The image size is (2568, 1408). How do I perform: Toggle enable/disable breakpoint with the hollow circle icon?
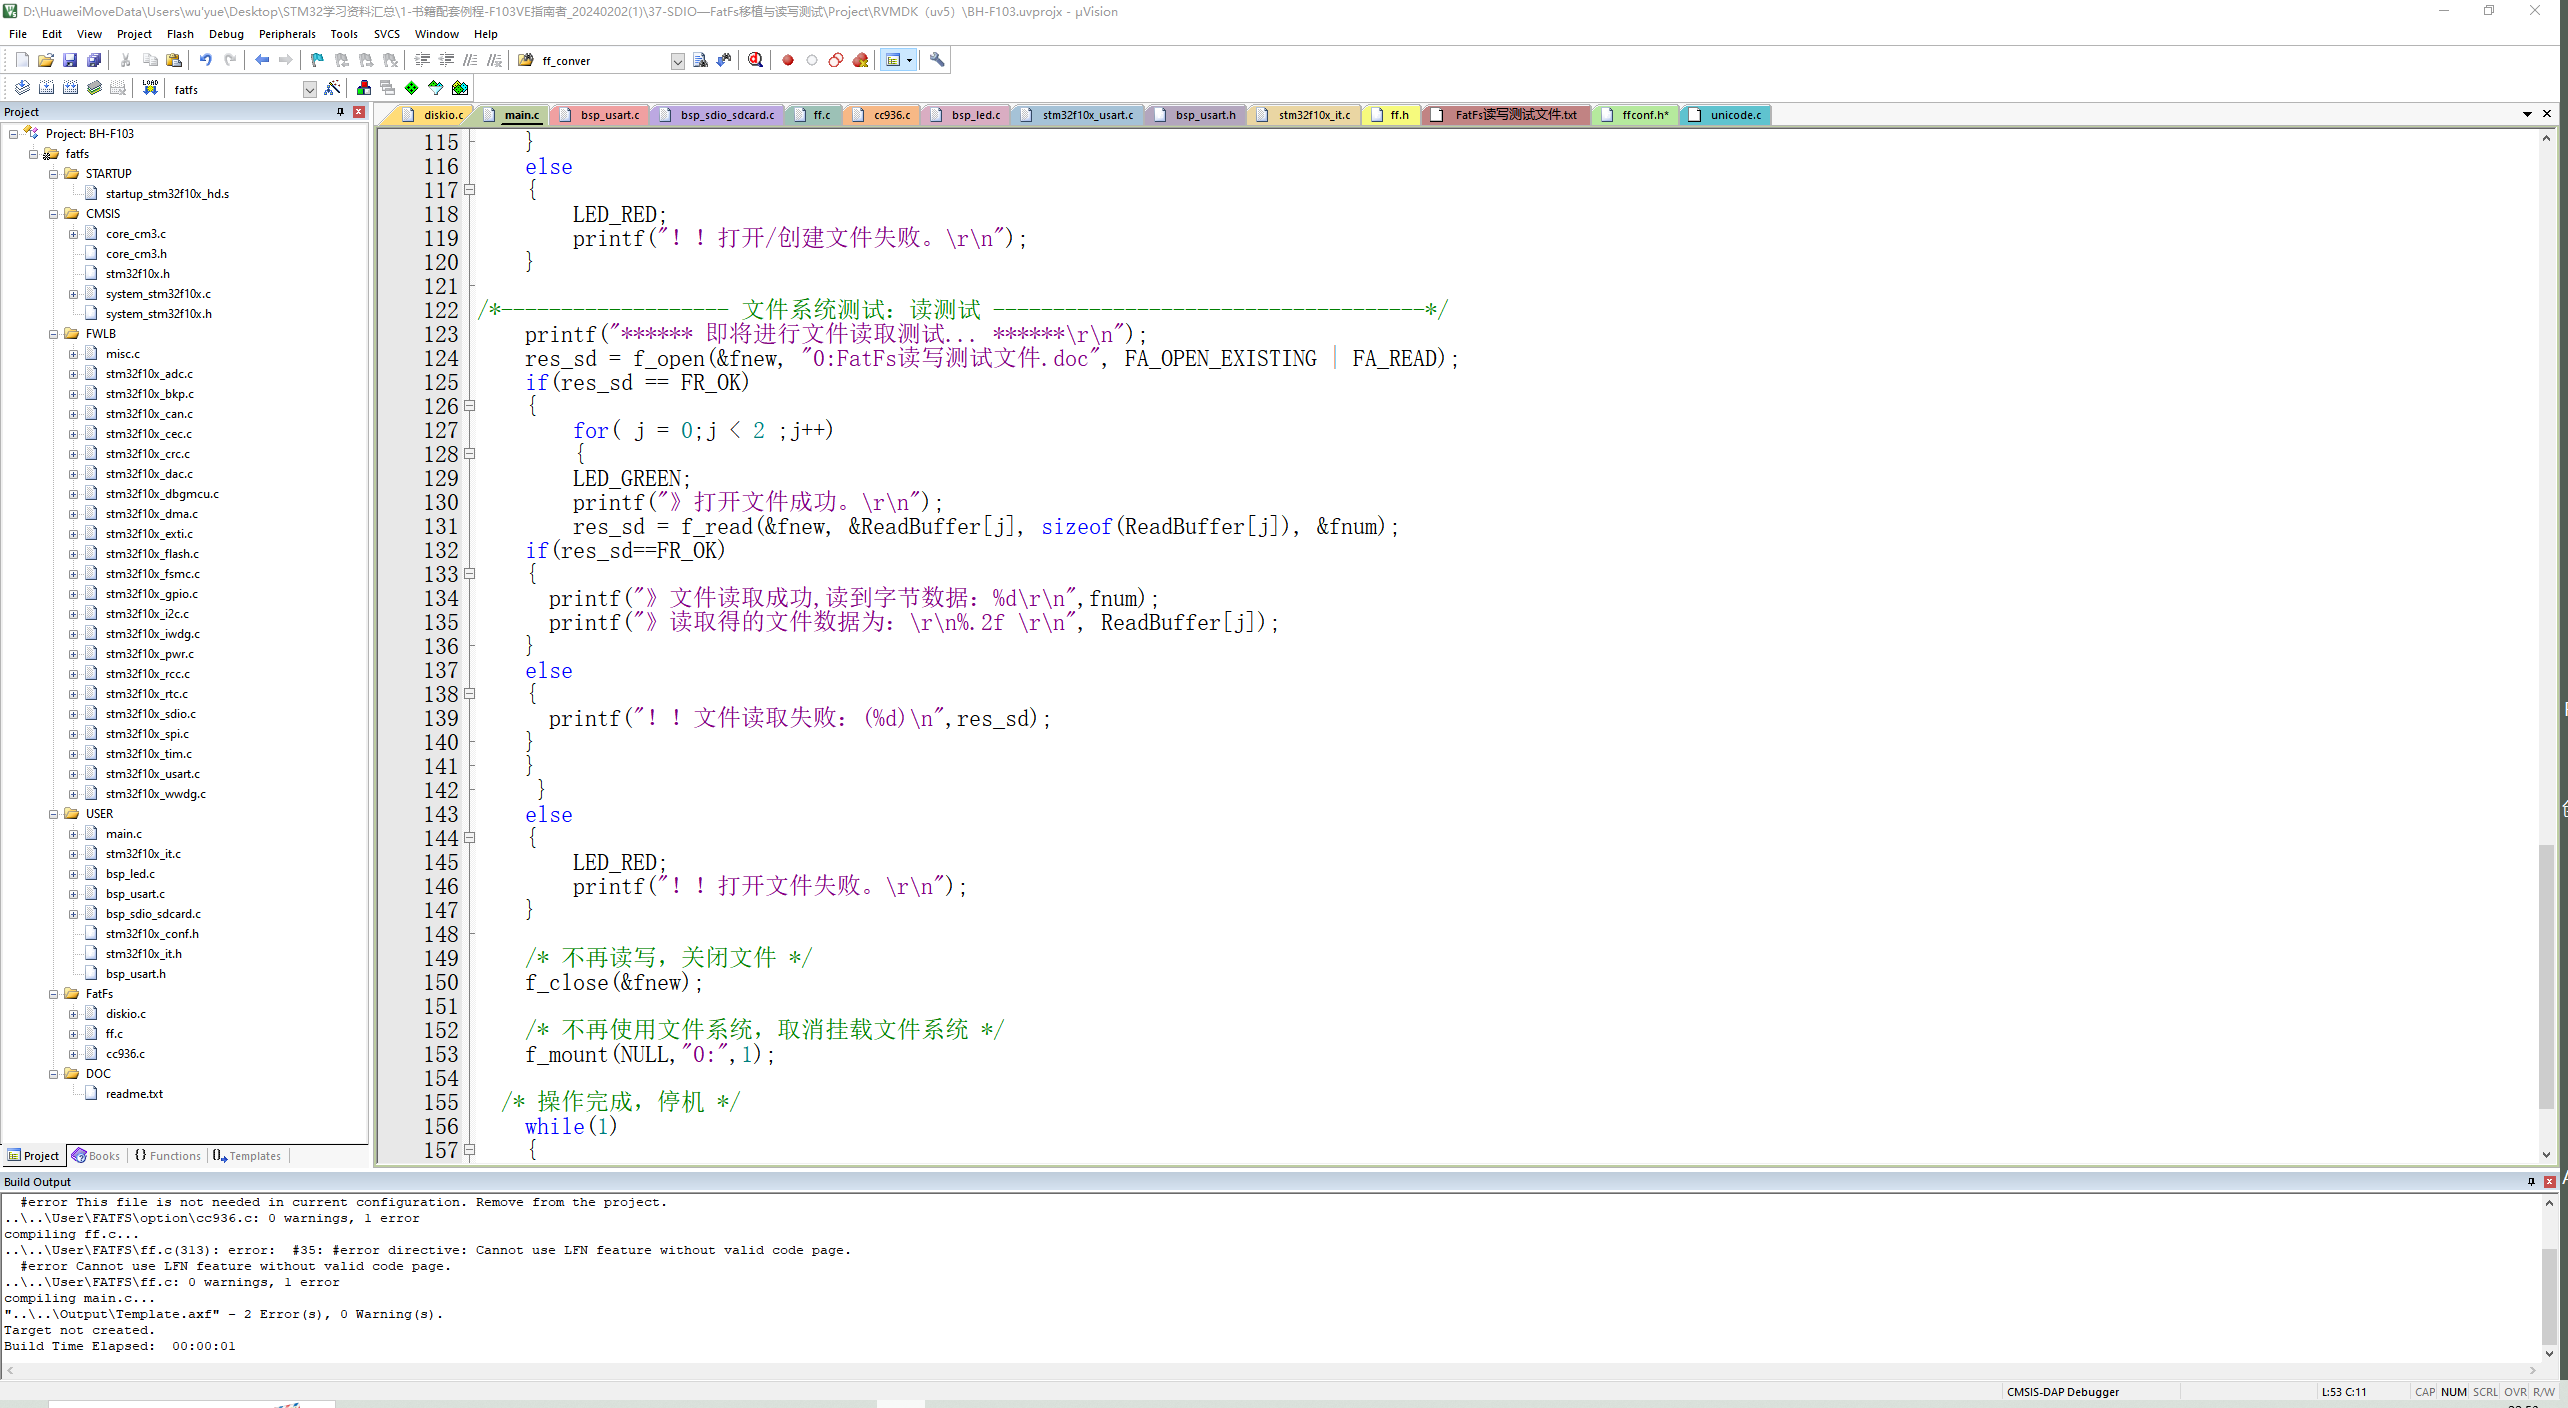click(x=812, y=60)
